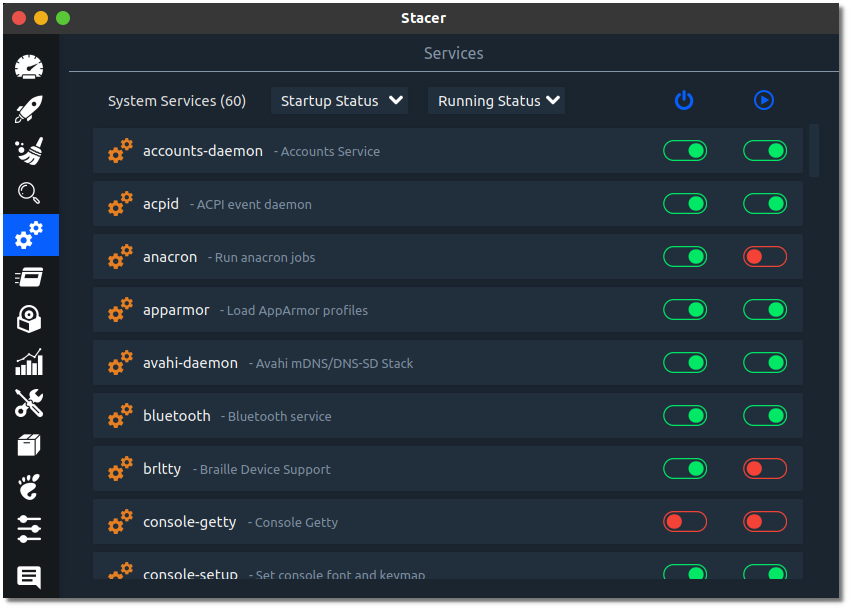Viewport: 850px width, 609px height.
Task: Click the blue play button header
Action: pyautogui.click(x=764, y=100)
